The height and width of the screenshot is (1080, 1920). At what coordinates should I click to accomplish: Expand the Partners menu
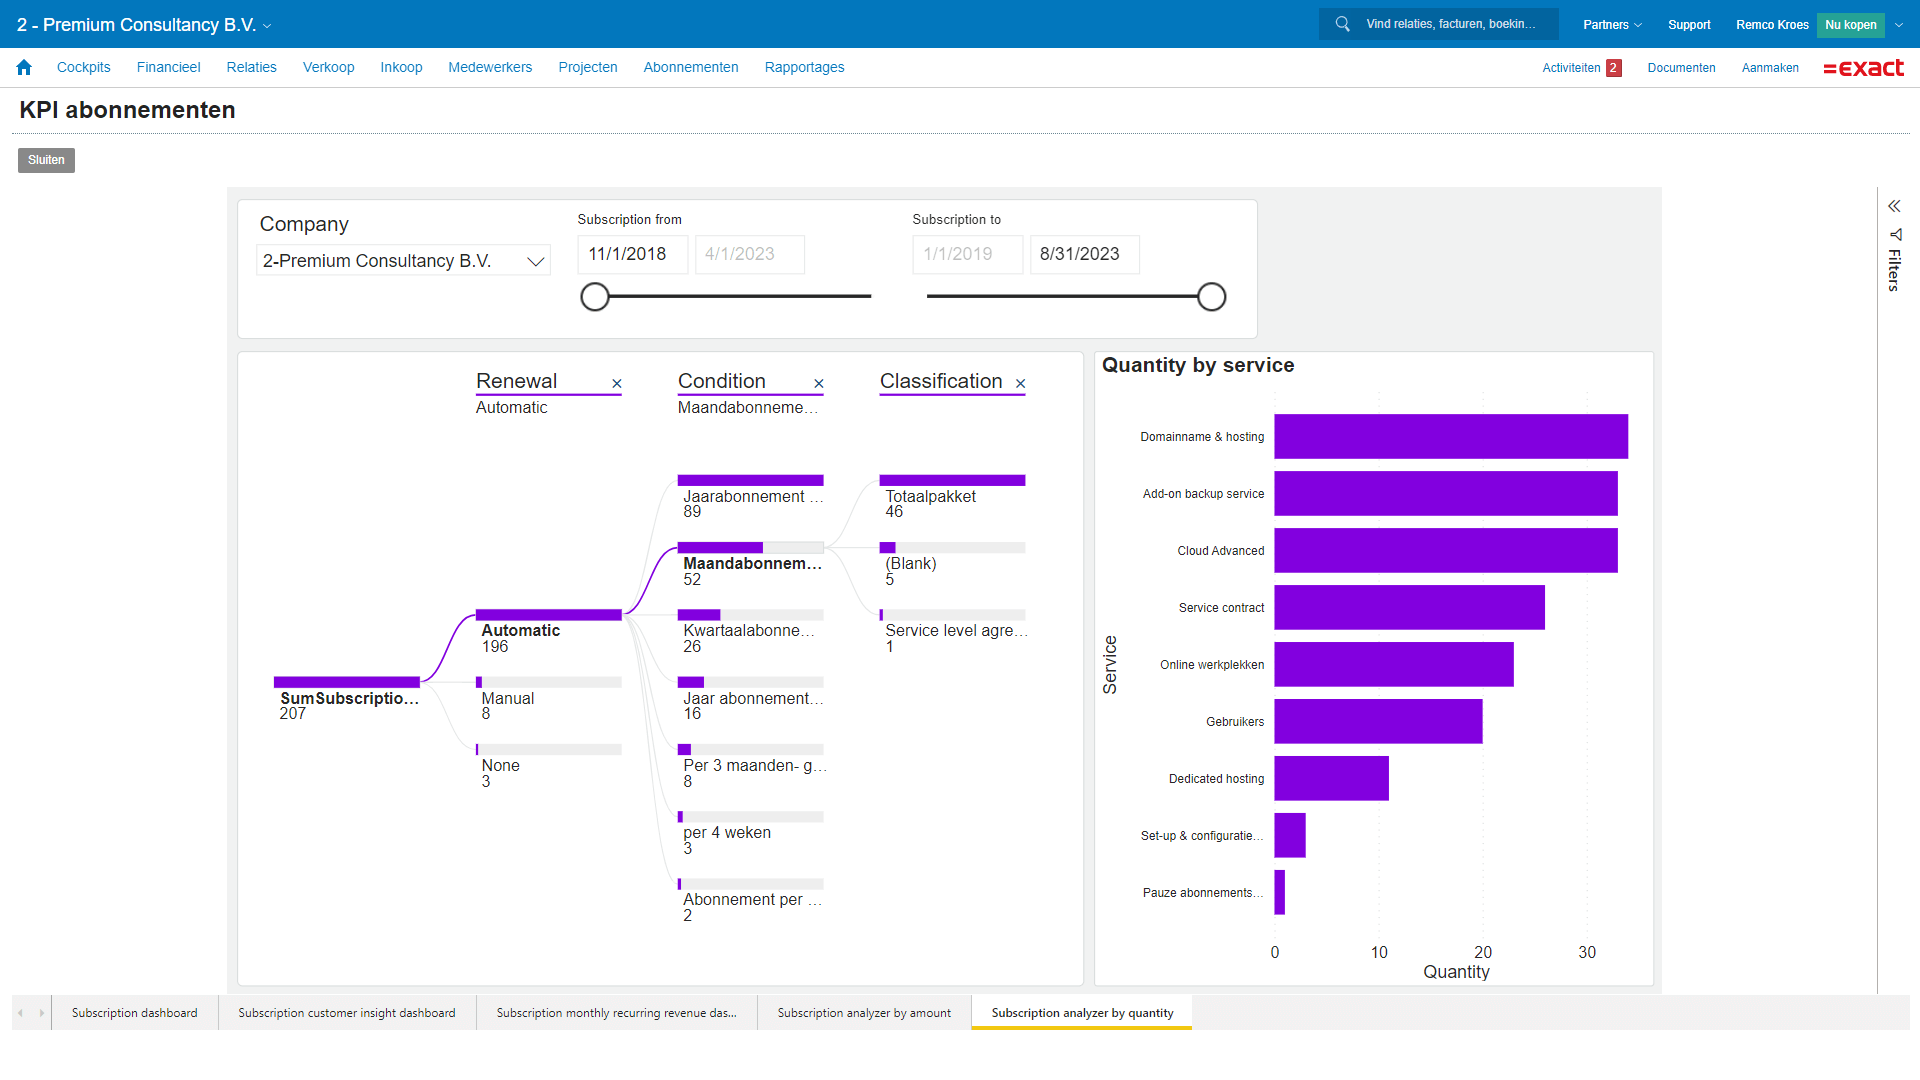1611,25
